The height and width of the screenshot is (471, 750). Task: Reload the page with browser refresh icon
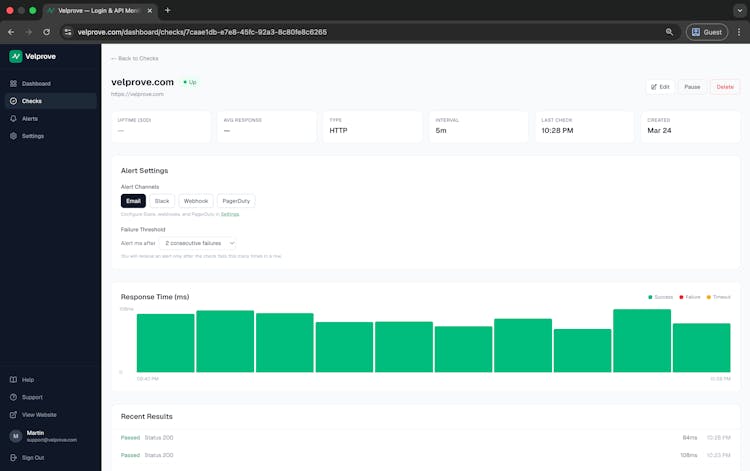point(46,32)
